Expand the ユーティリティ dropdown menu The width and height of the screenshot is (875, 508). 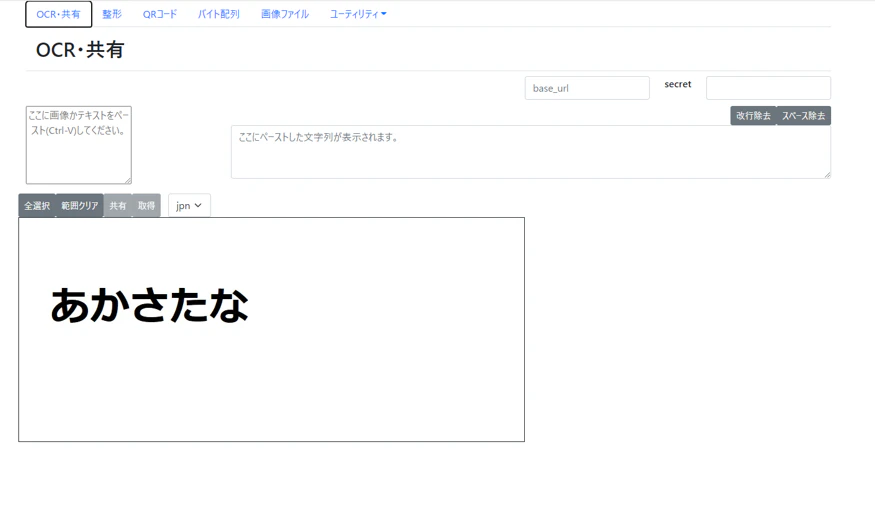(x=358, y=15)
